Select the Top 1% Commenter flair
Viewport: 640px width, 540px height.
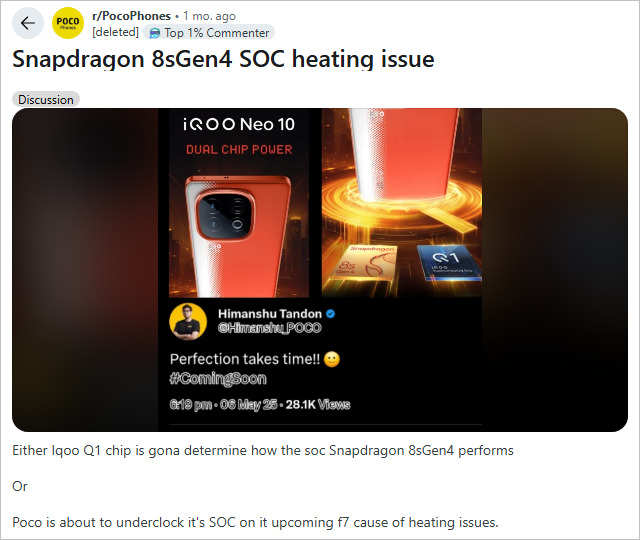(209, 33)
